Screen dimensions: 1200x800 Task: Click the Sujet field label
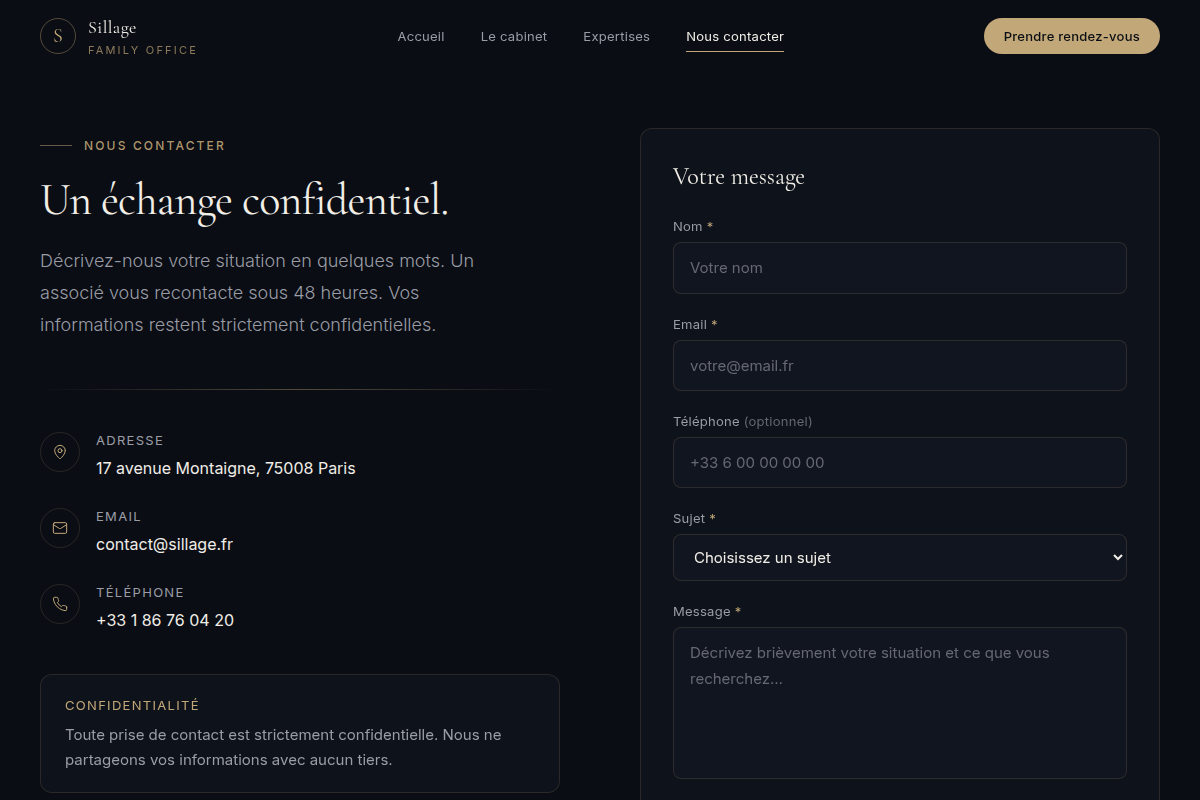click(x=695, y=519)
